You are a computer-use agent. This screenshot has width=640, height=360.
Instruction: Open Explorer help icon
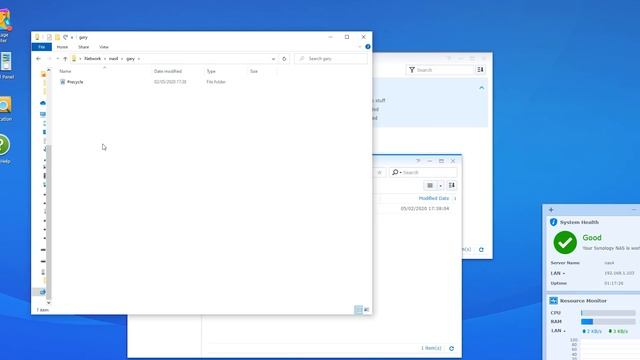(368, 47)
